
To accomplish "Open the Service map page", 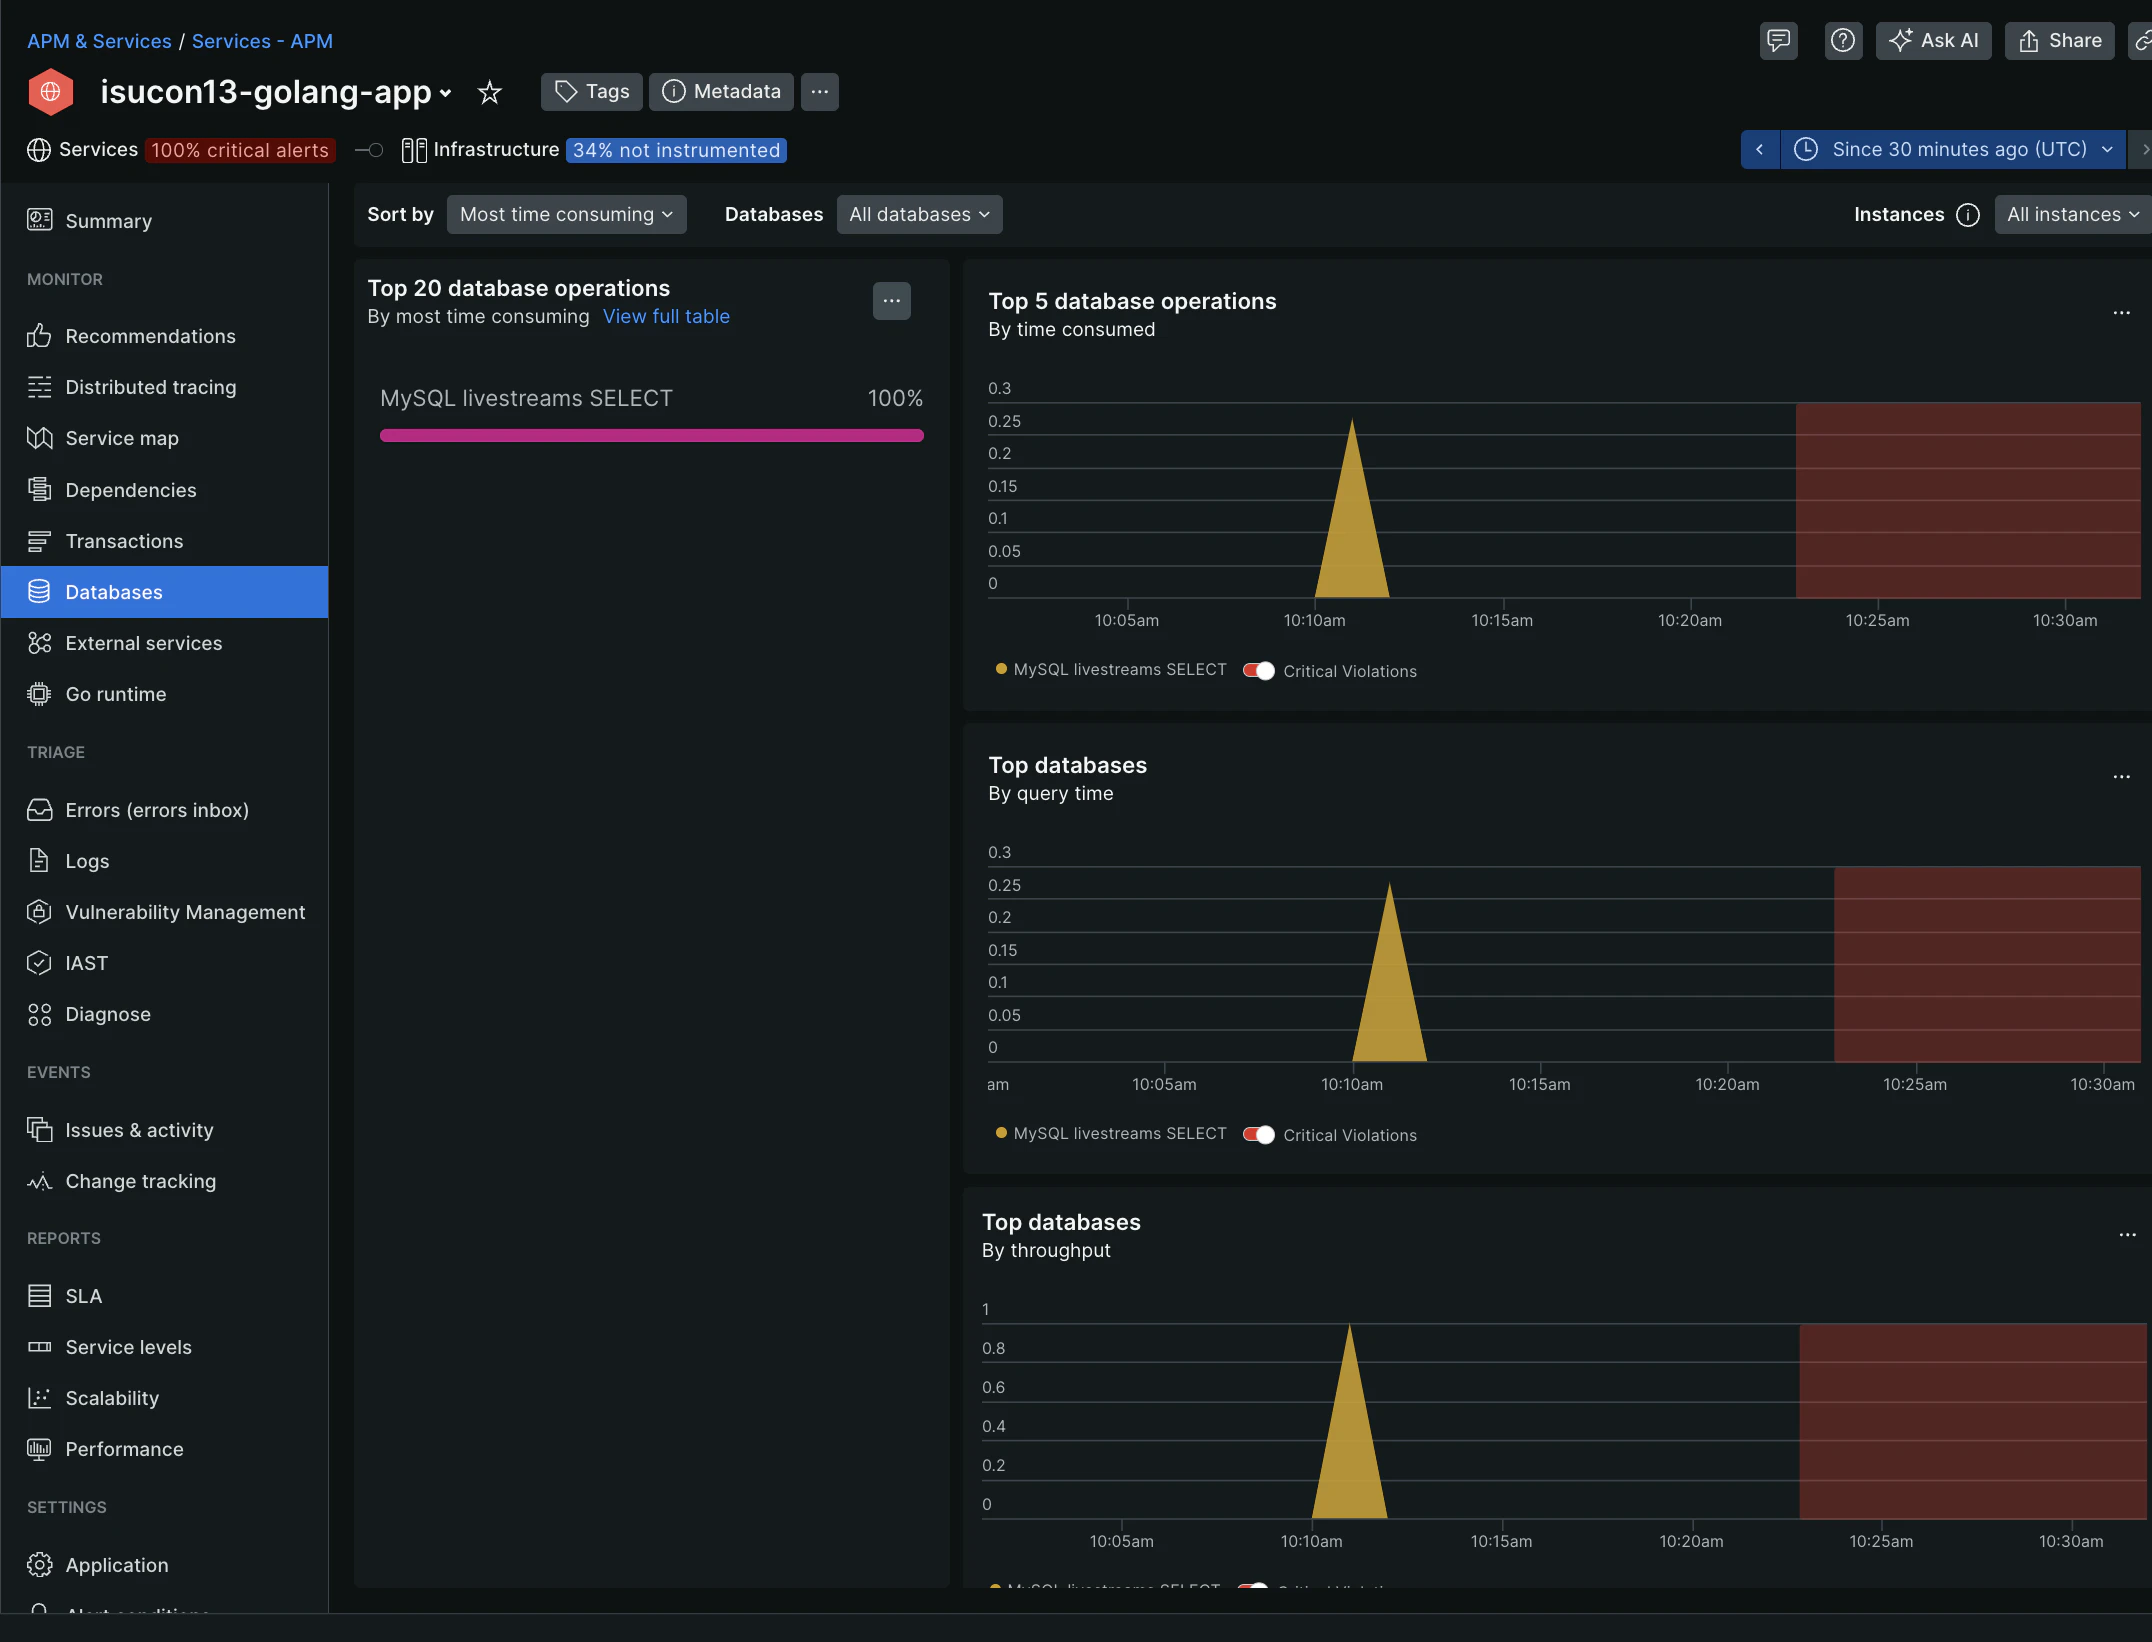I will coord(164,438).
